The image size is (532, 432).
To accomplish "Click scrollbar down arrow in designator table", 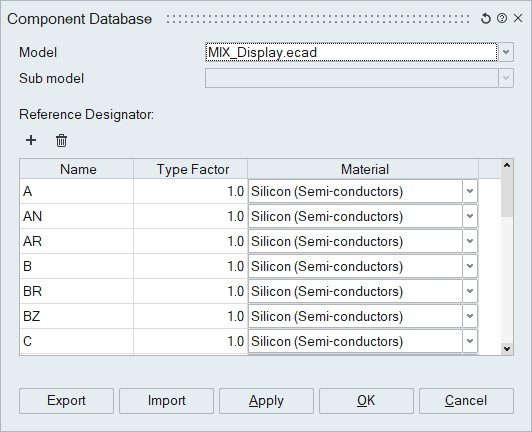I will point(507,349).
